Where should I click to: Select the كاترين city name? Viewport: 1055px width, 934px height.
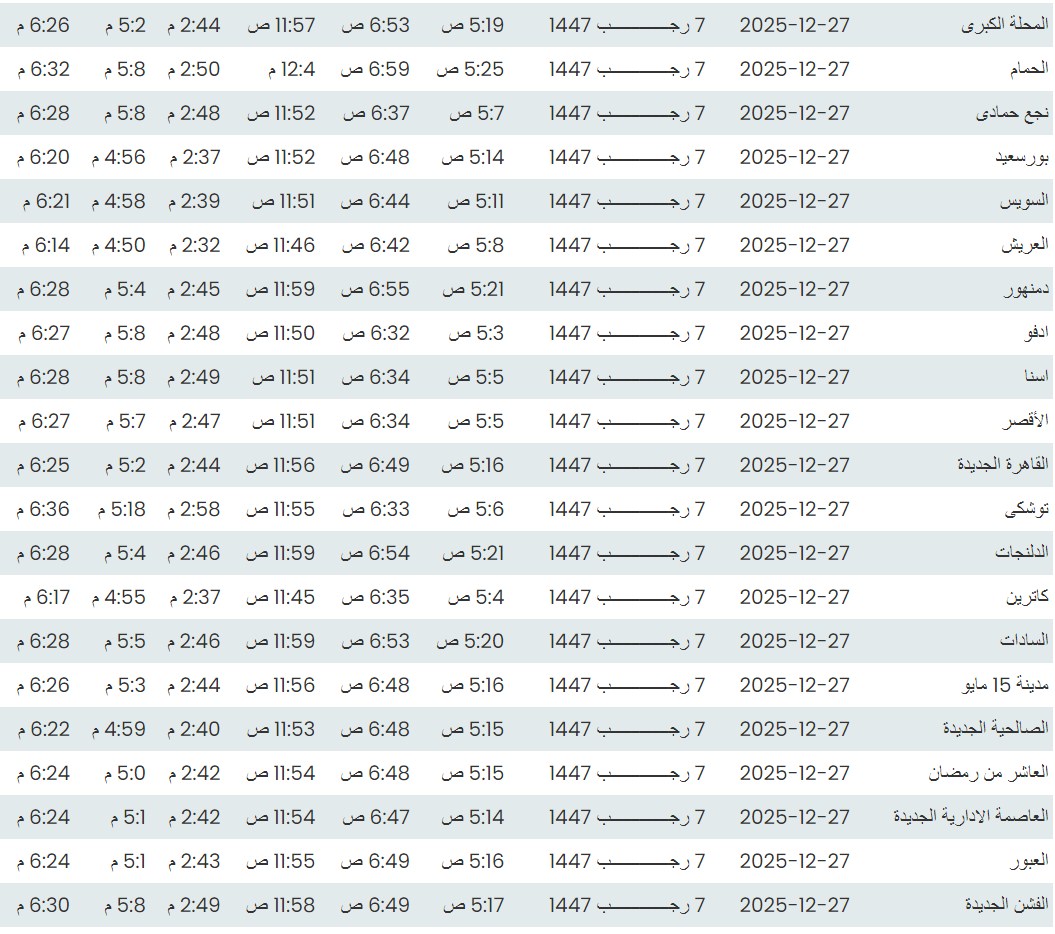pos(1026,597)
